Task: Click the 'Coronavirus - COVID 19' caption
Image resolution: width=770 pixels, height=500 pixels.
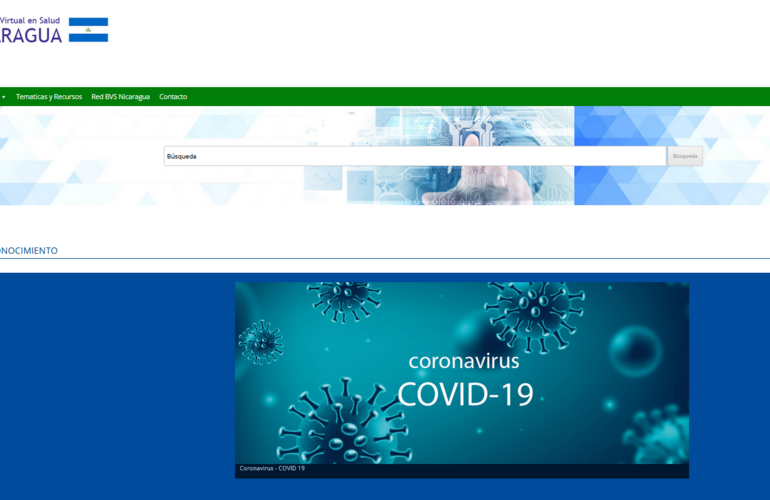Action: click(x=272, y=468)
